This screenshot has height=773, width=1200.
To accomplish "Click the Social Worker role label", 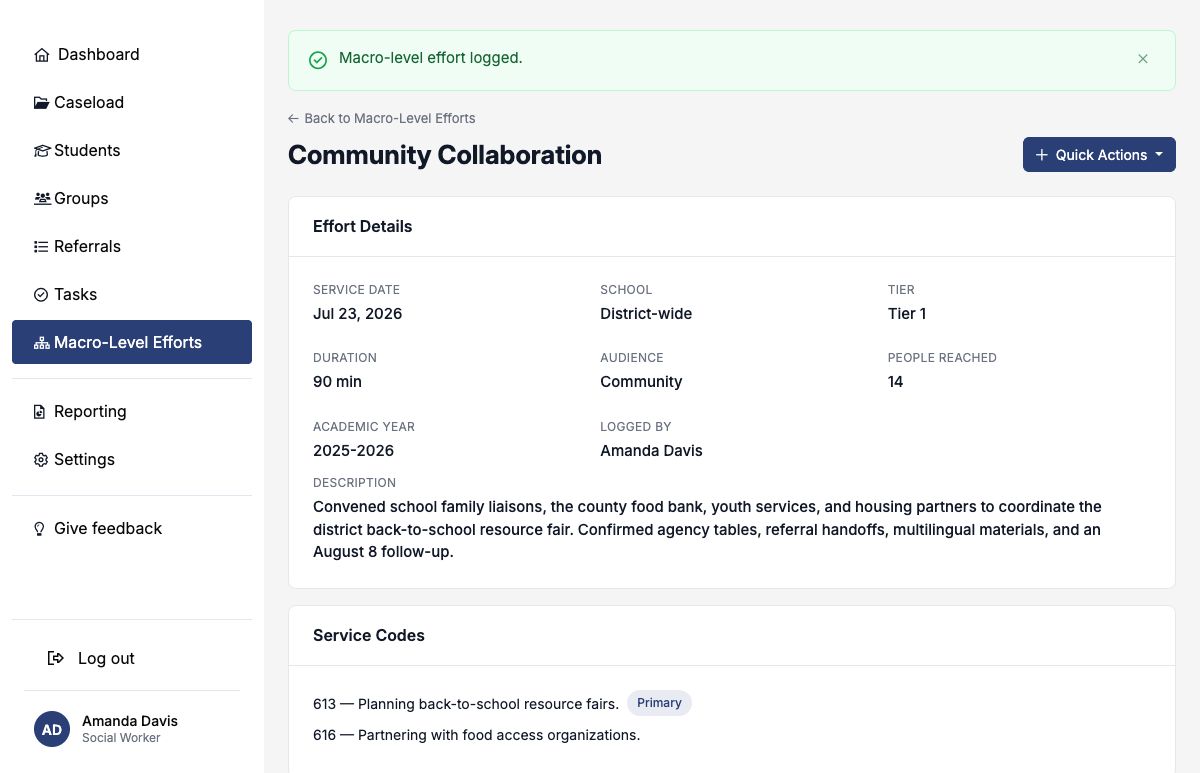I will click(121, 738).
